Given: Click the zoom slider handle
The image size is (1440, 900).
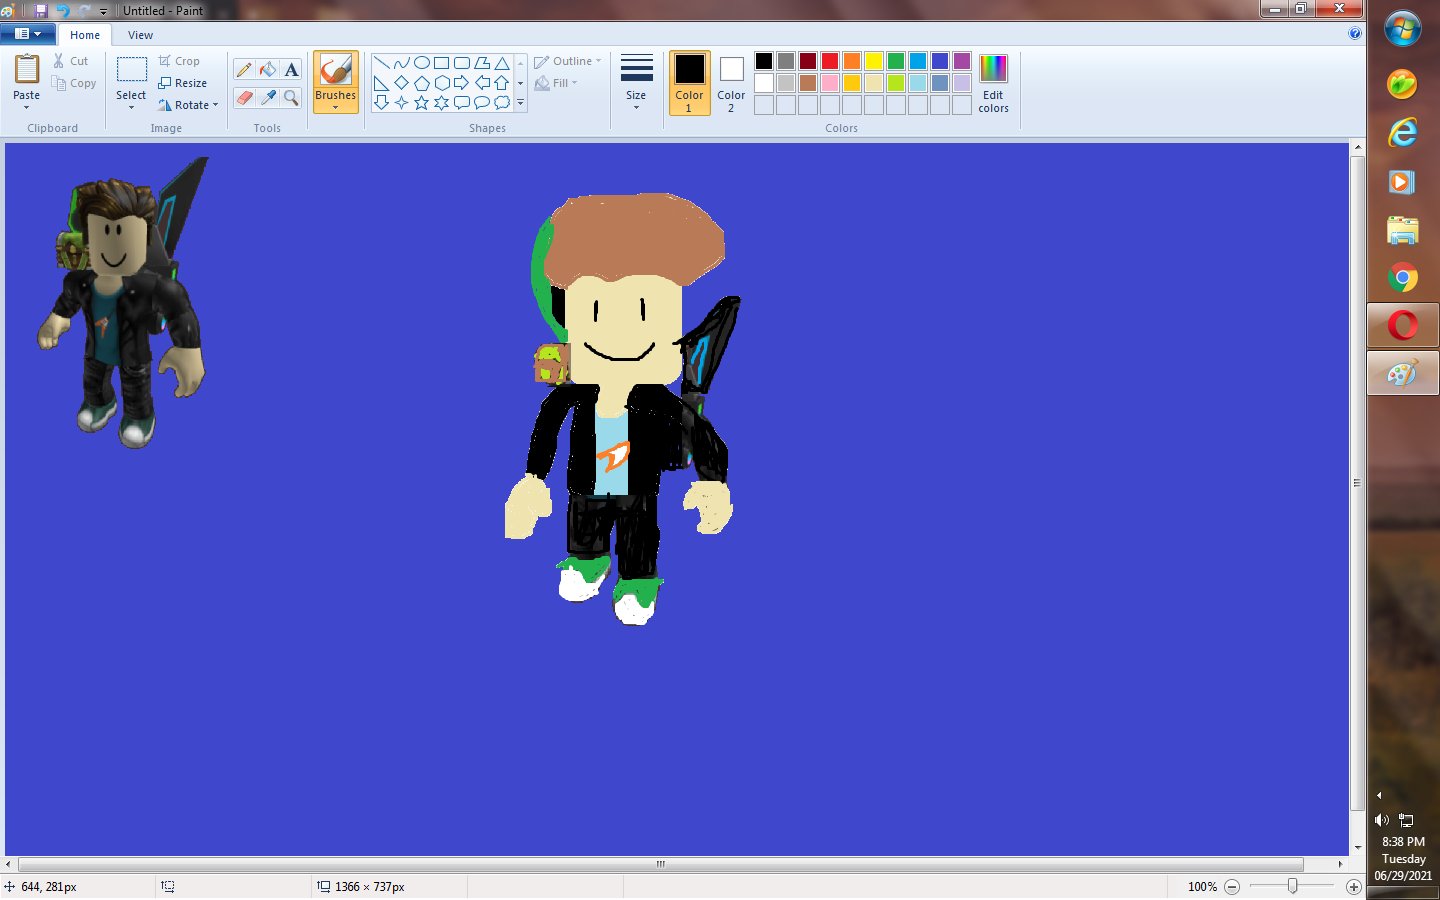Looking at the screenshot, I should 1292,886.
